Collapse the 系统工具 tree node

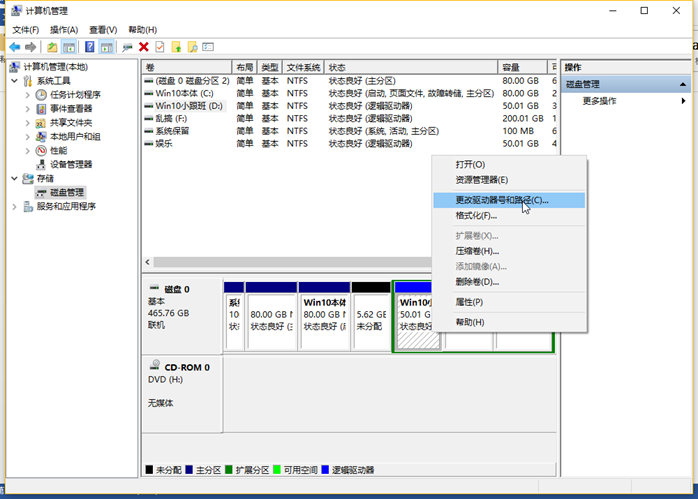pyautogui.click(x=15, y=81)
